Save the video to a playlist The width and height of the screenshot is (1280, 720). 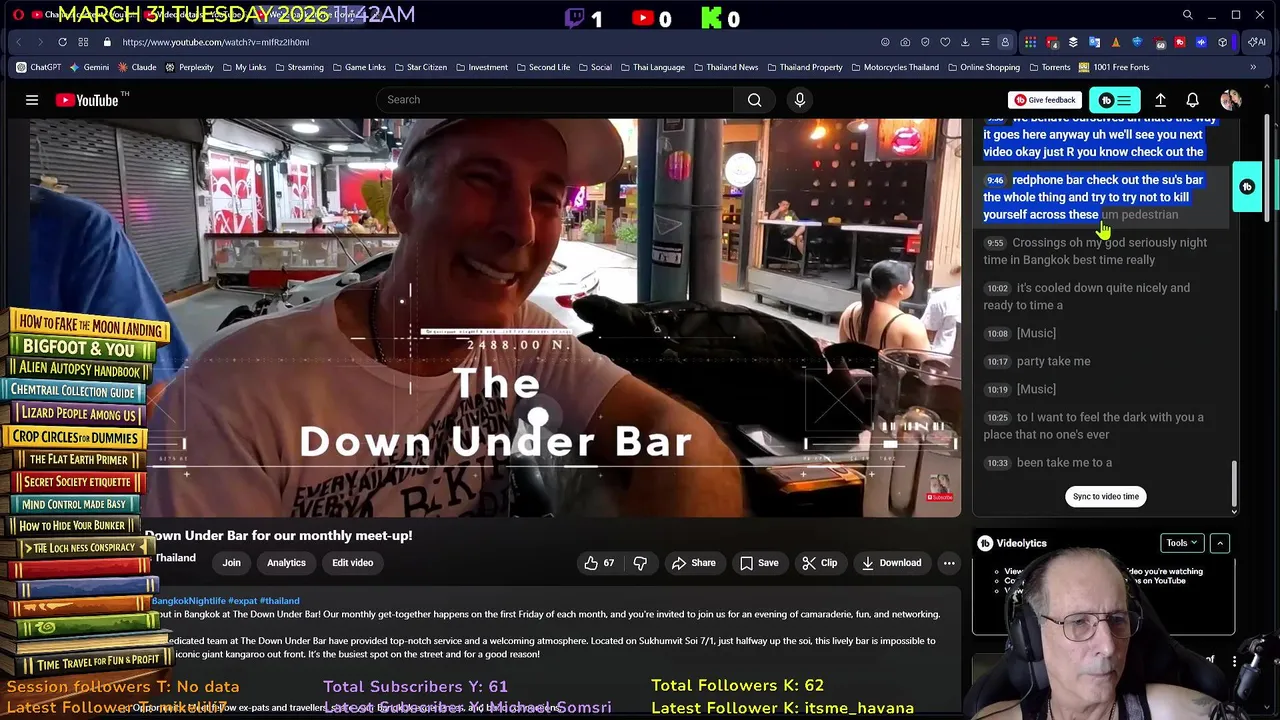point(759,563)
